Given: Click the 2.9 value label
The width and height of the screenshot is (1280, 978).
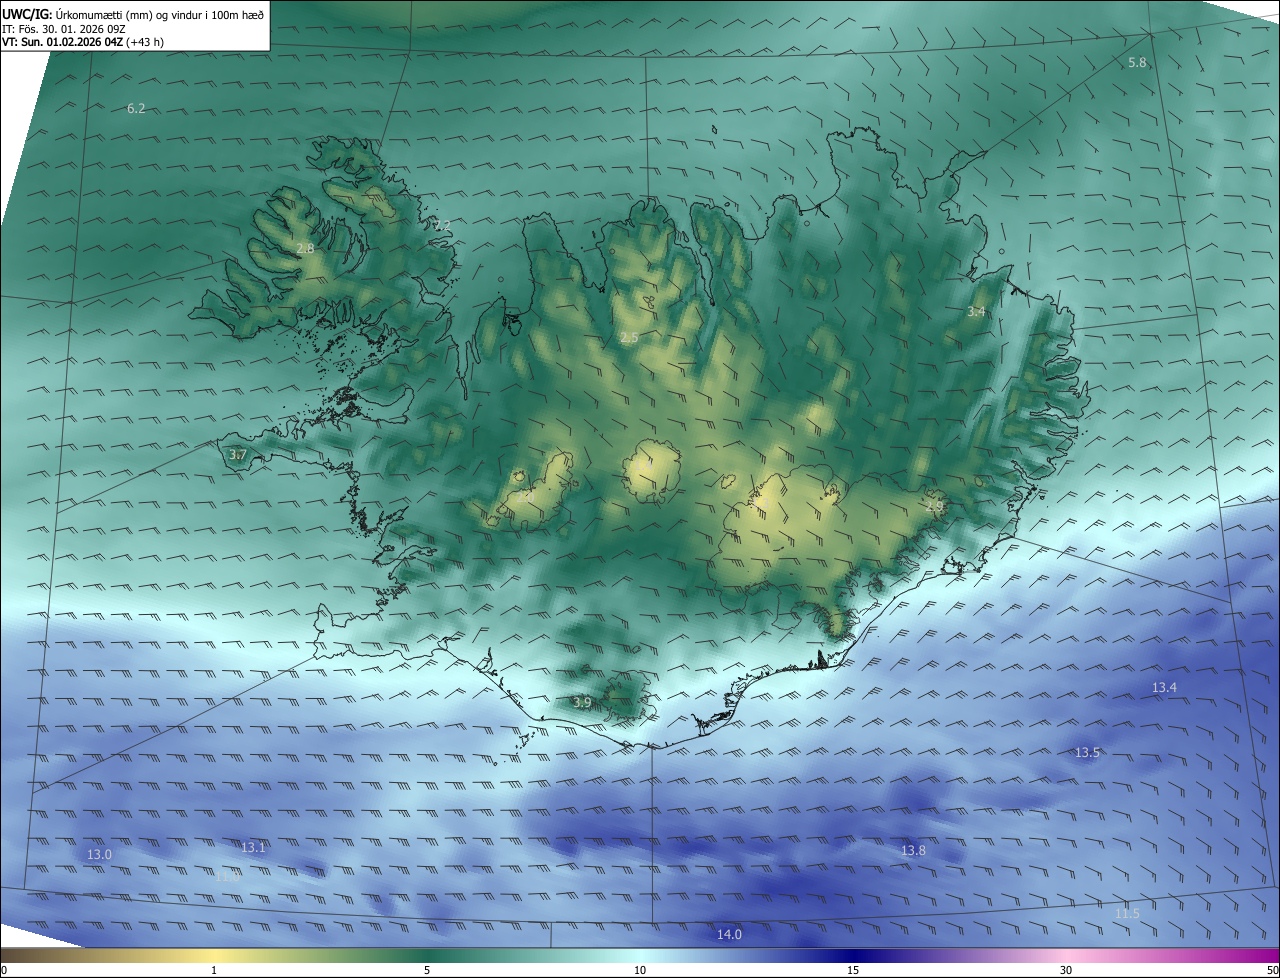Looking at the screenshot, I should (934, 507).
